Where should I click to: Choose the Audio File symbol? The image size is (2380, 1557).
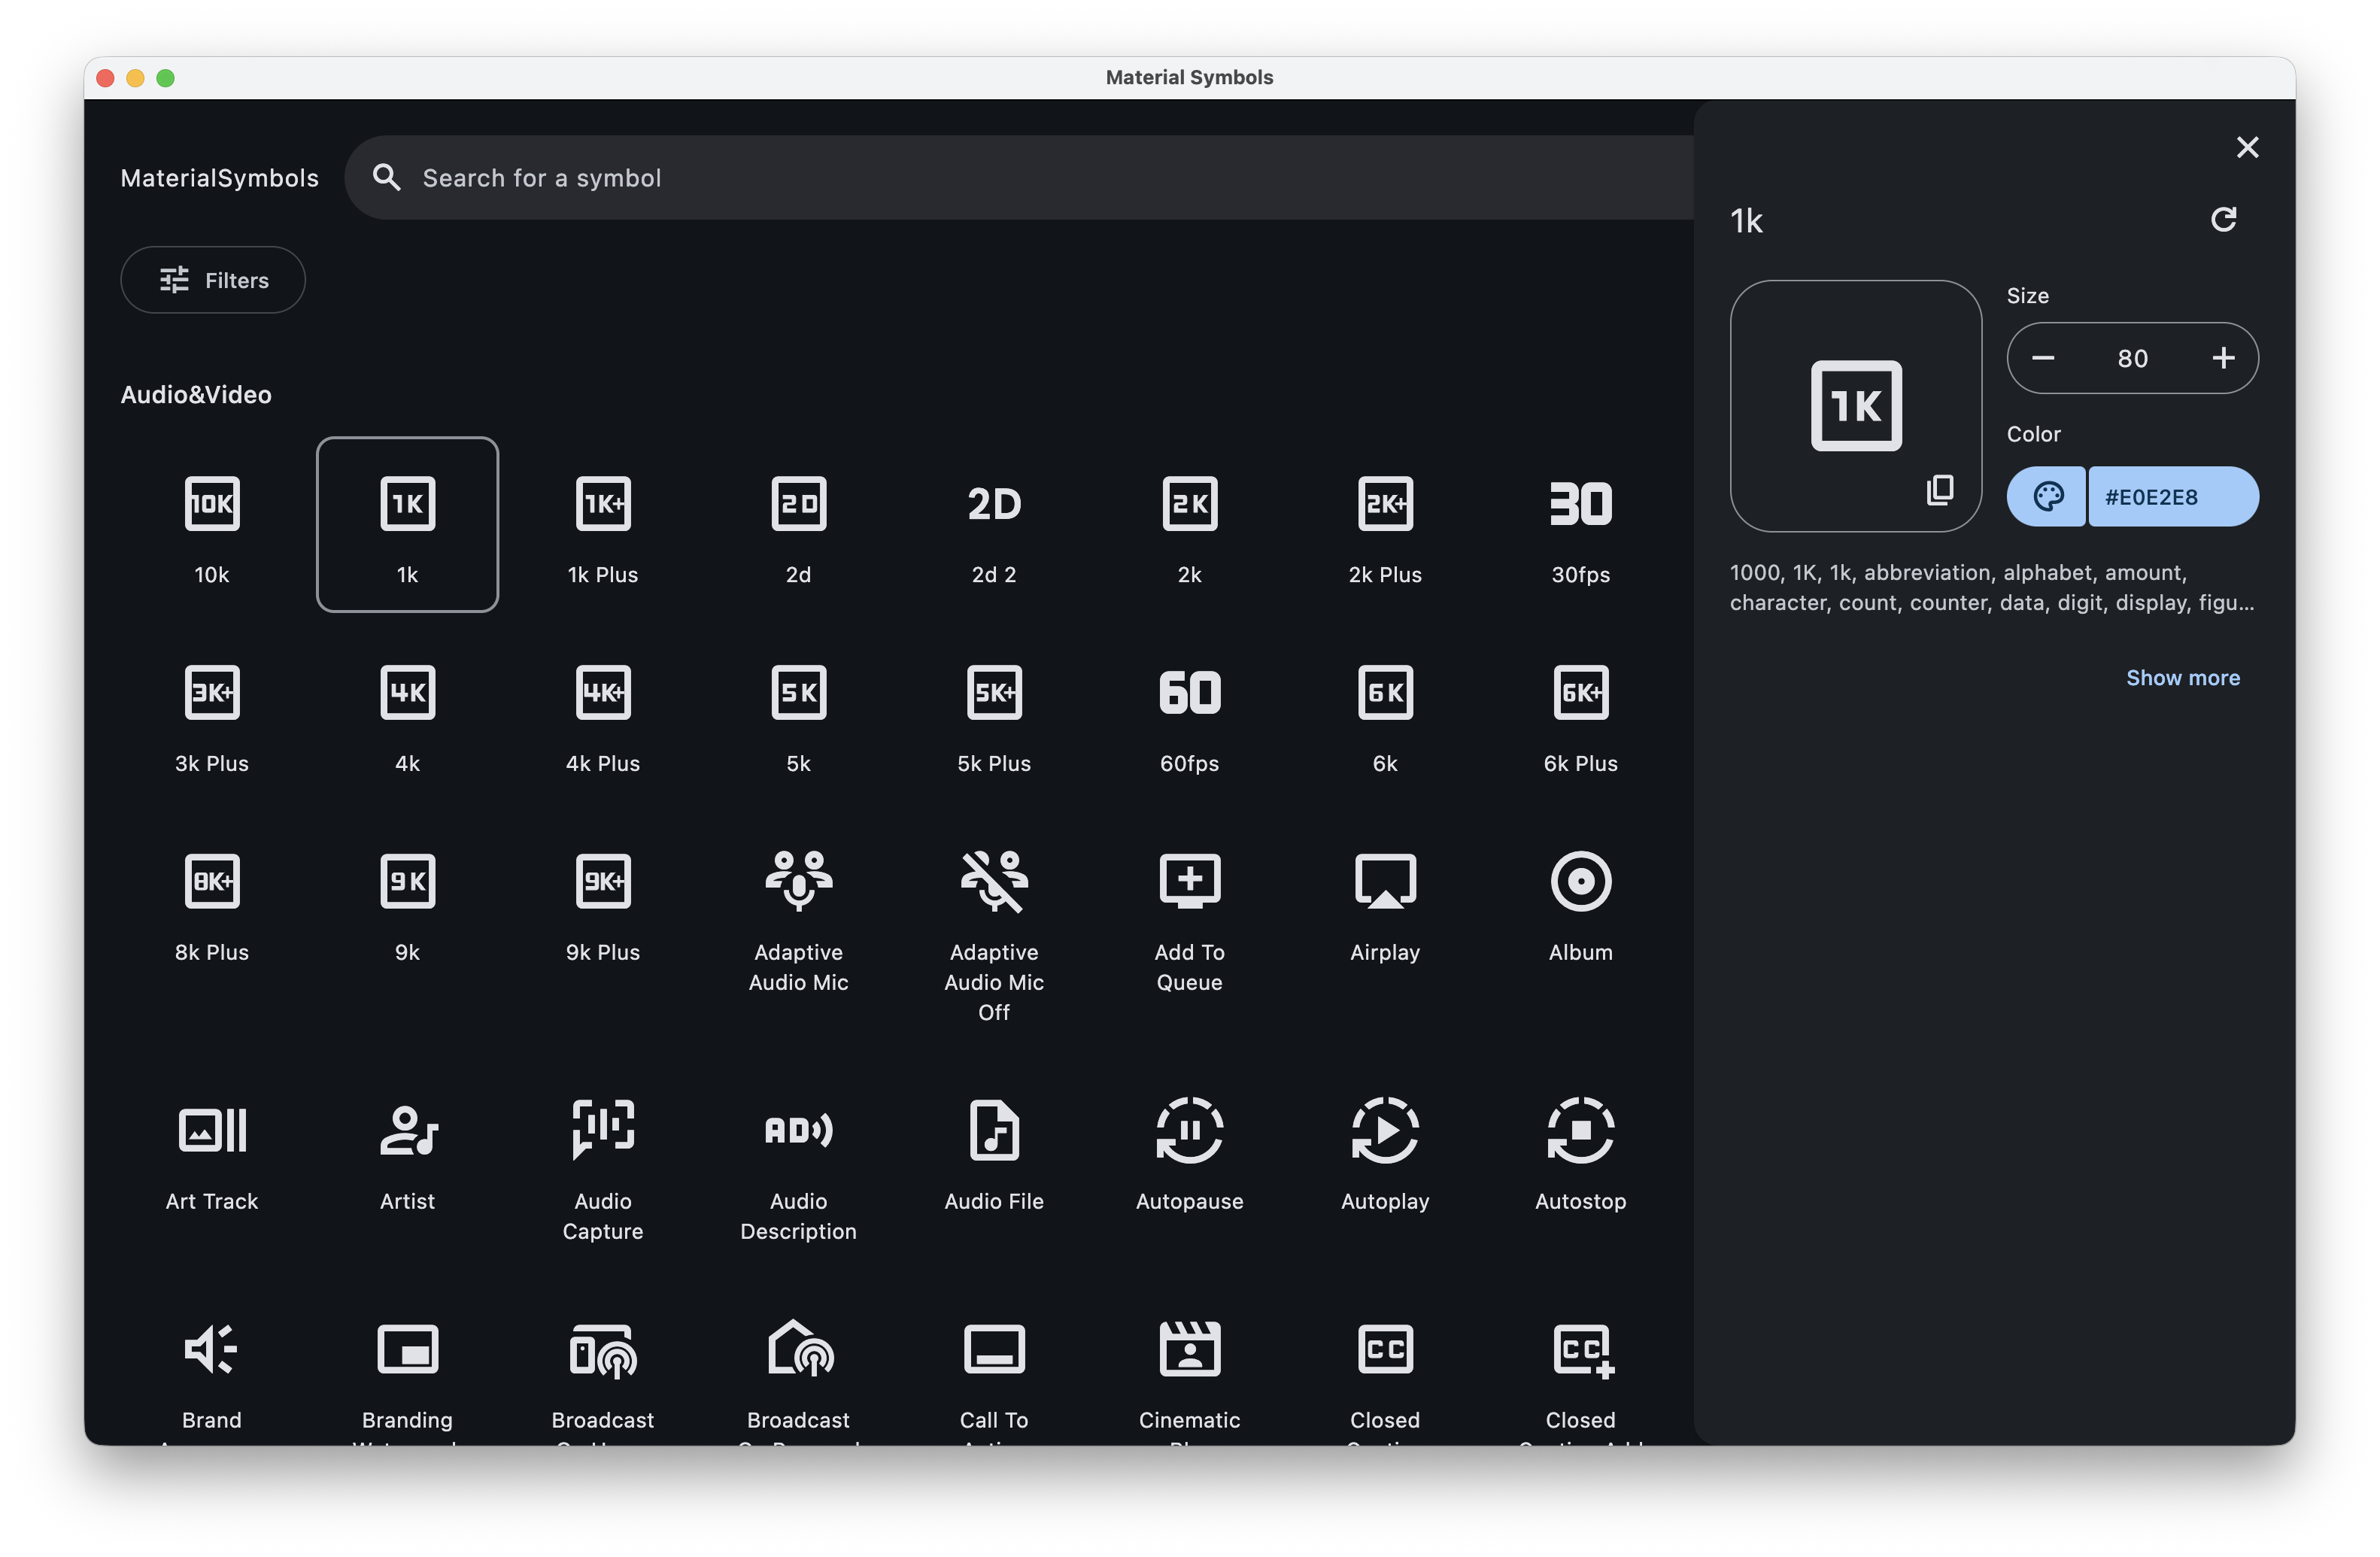pos(994,1152)
